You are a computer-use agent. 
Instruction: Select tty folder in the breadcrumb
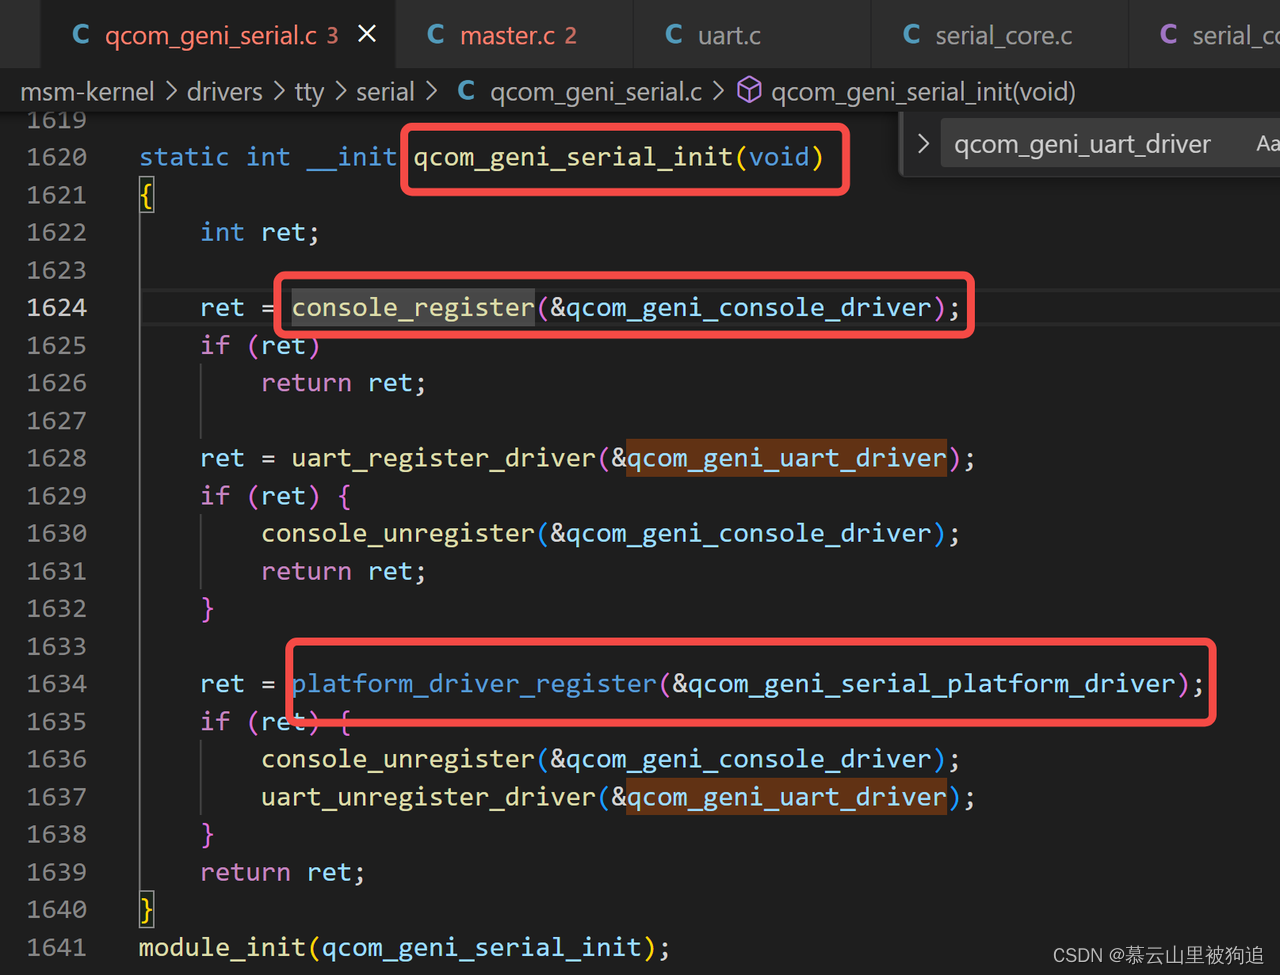309,92
